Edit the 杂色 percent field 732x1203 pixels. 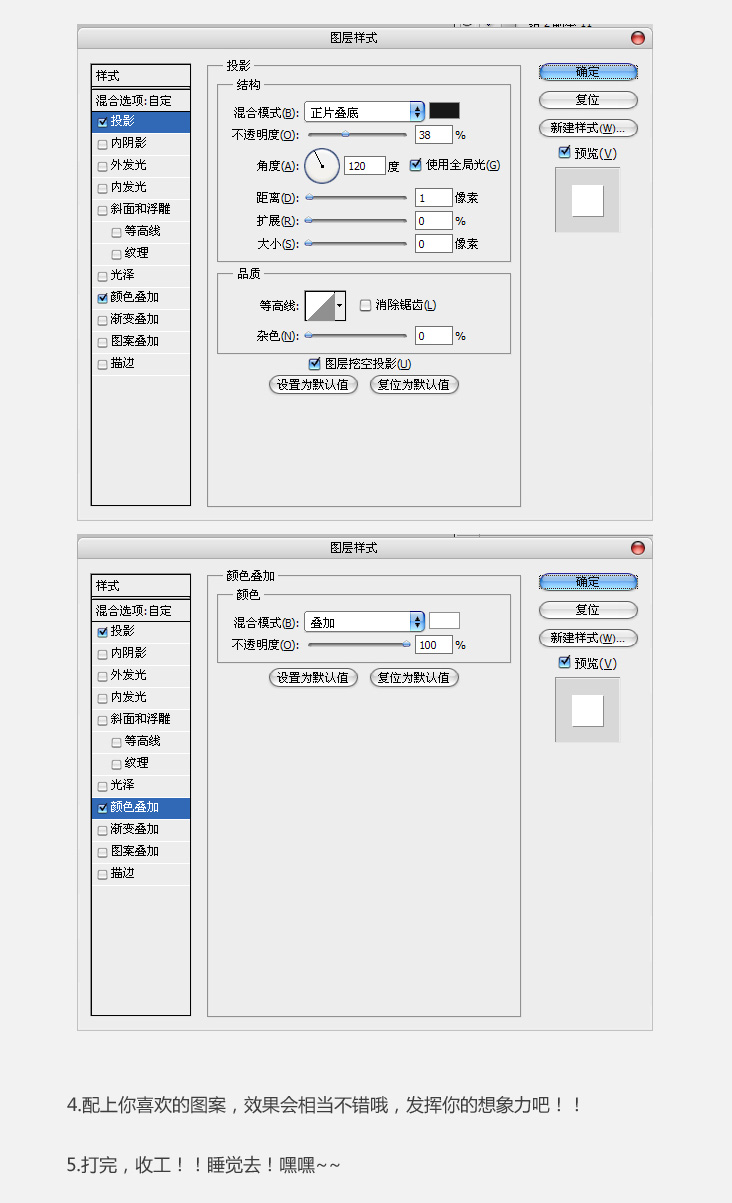click(x=434, y=336)
